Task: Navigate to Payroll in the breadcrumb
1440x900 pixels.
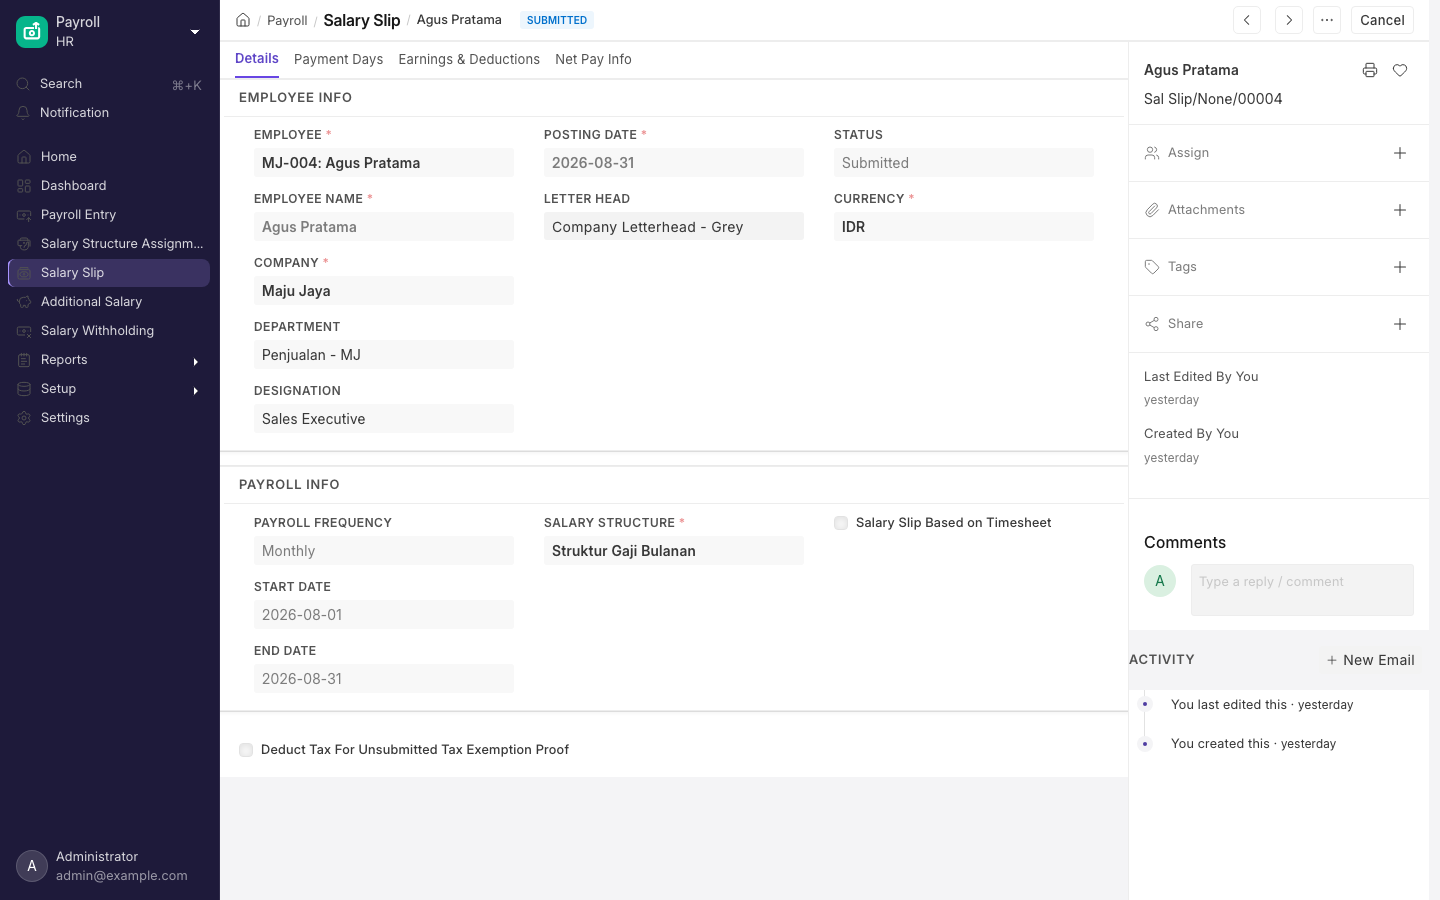Action: pos(287,20)
